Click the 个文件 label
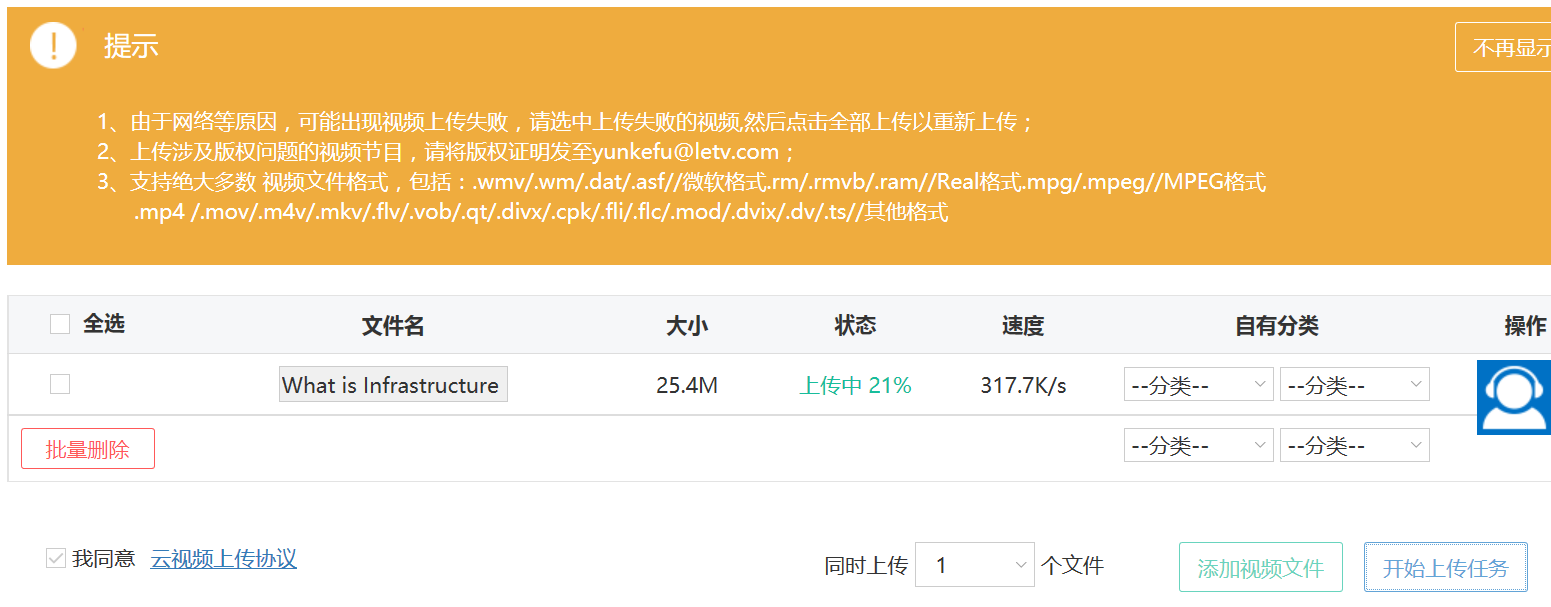 pyautogui.click(x=1072, y=565)
